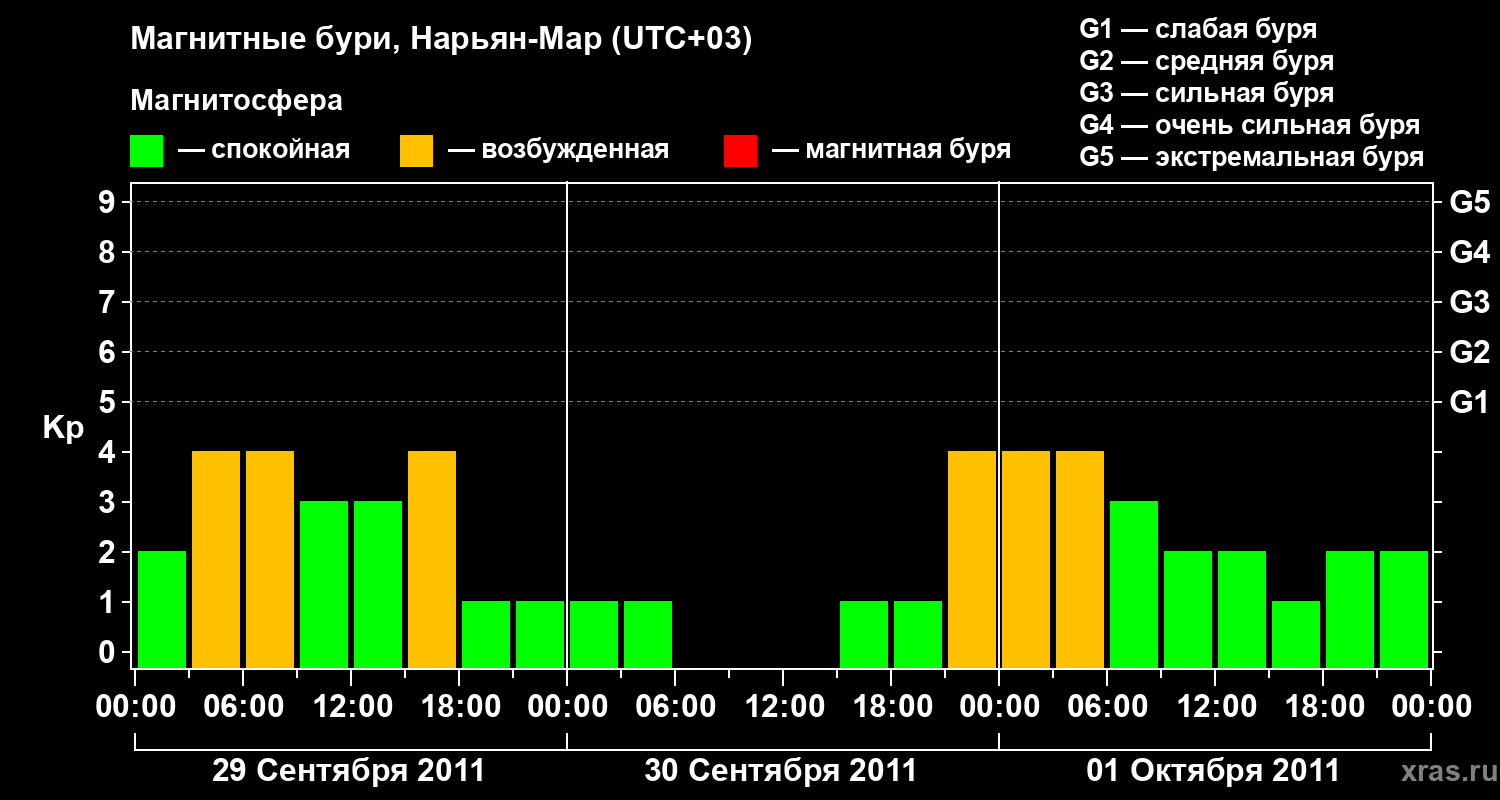Screen dimensions: 1500x800
Task: Click the 01 October 00:00–03:00 orange bar
Action: pos(1026,559)
